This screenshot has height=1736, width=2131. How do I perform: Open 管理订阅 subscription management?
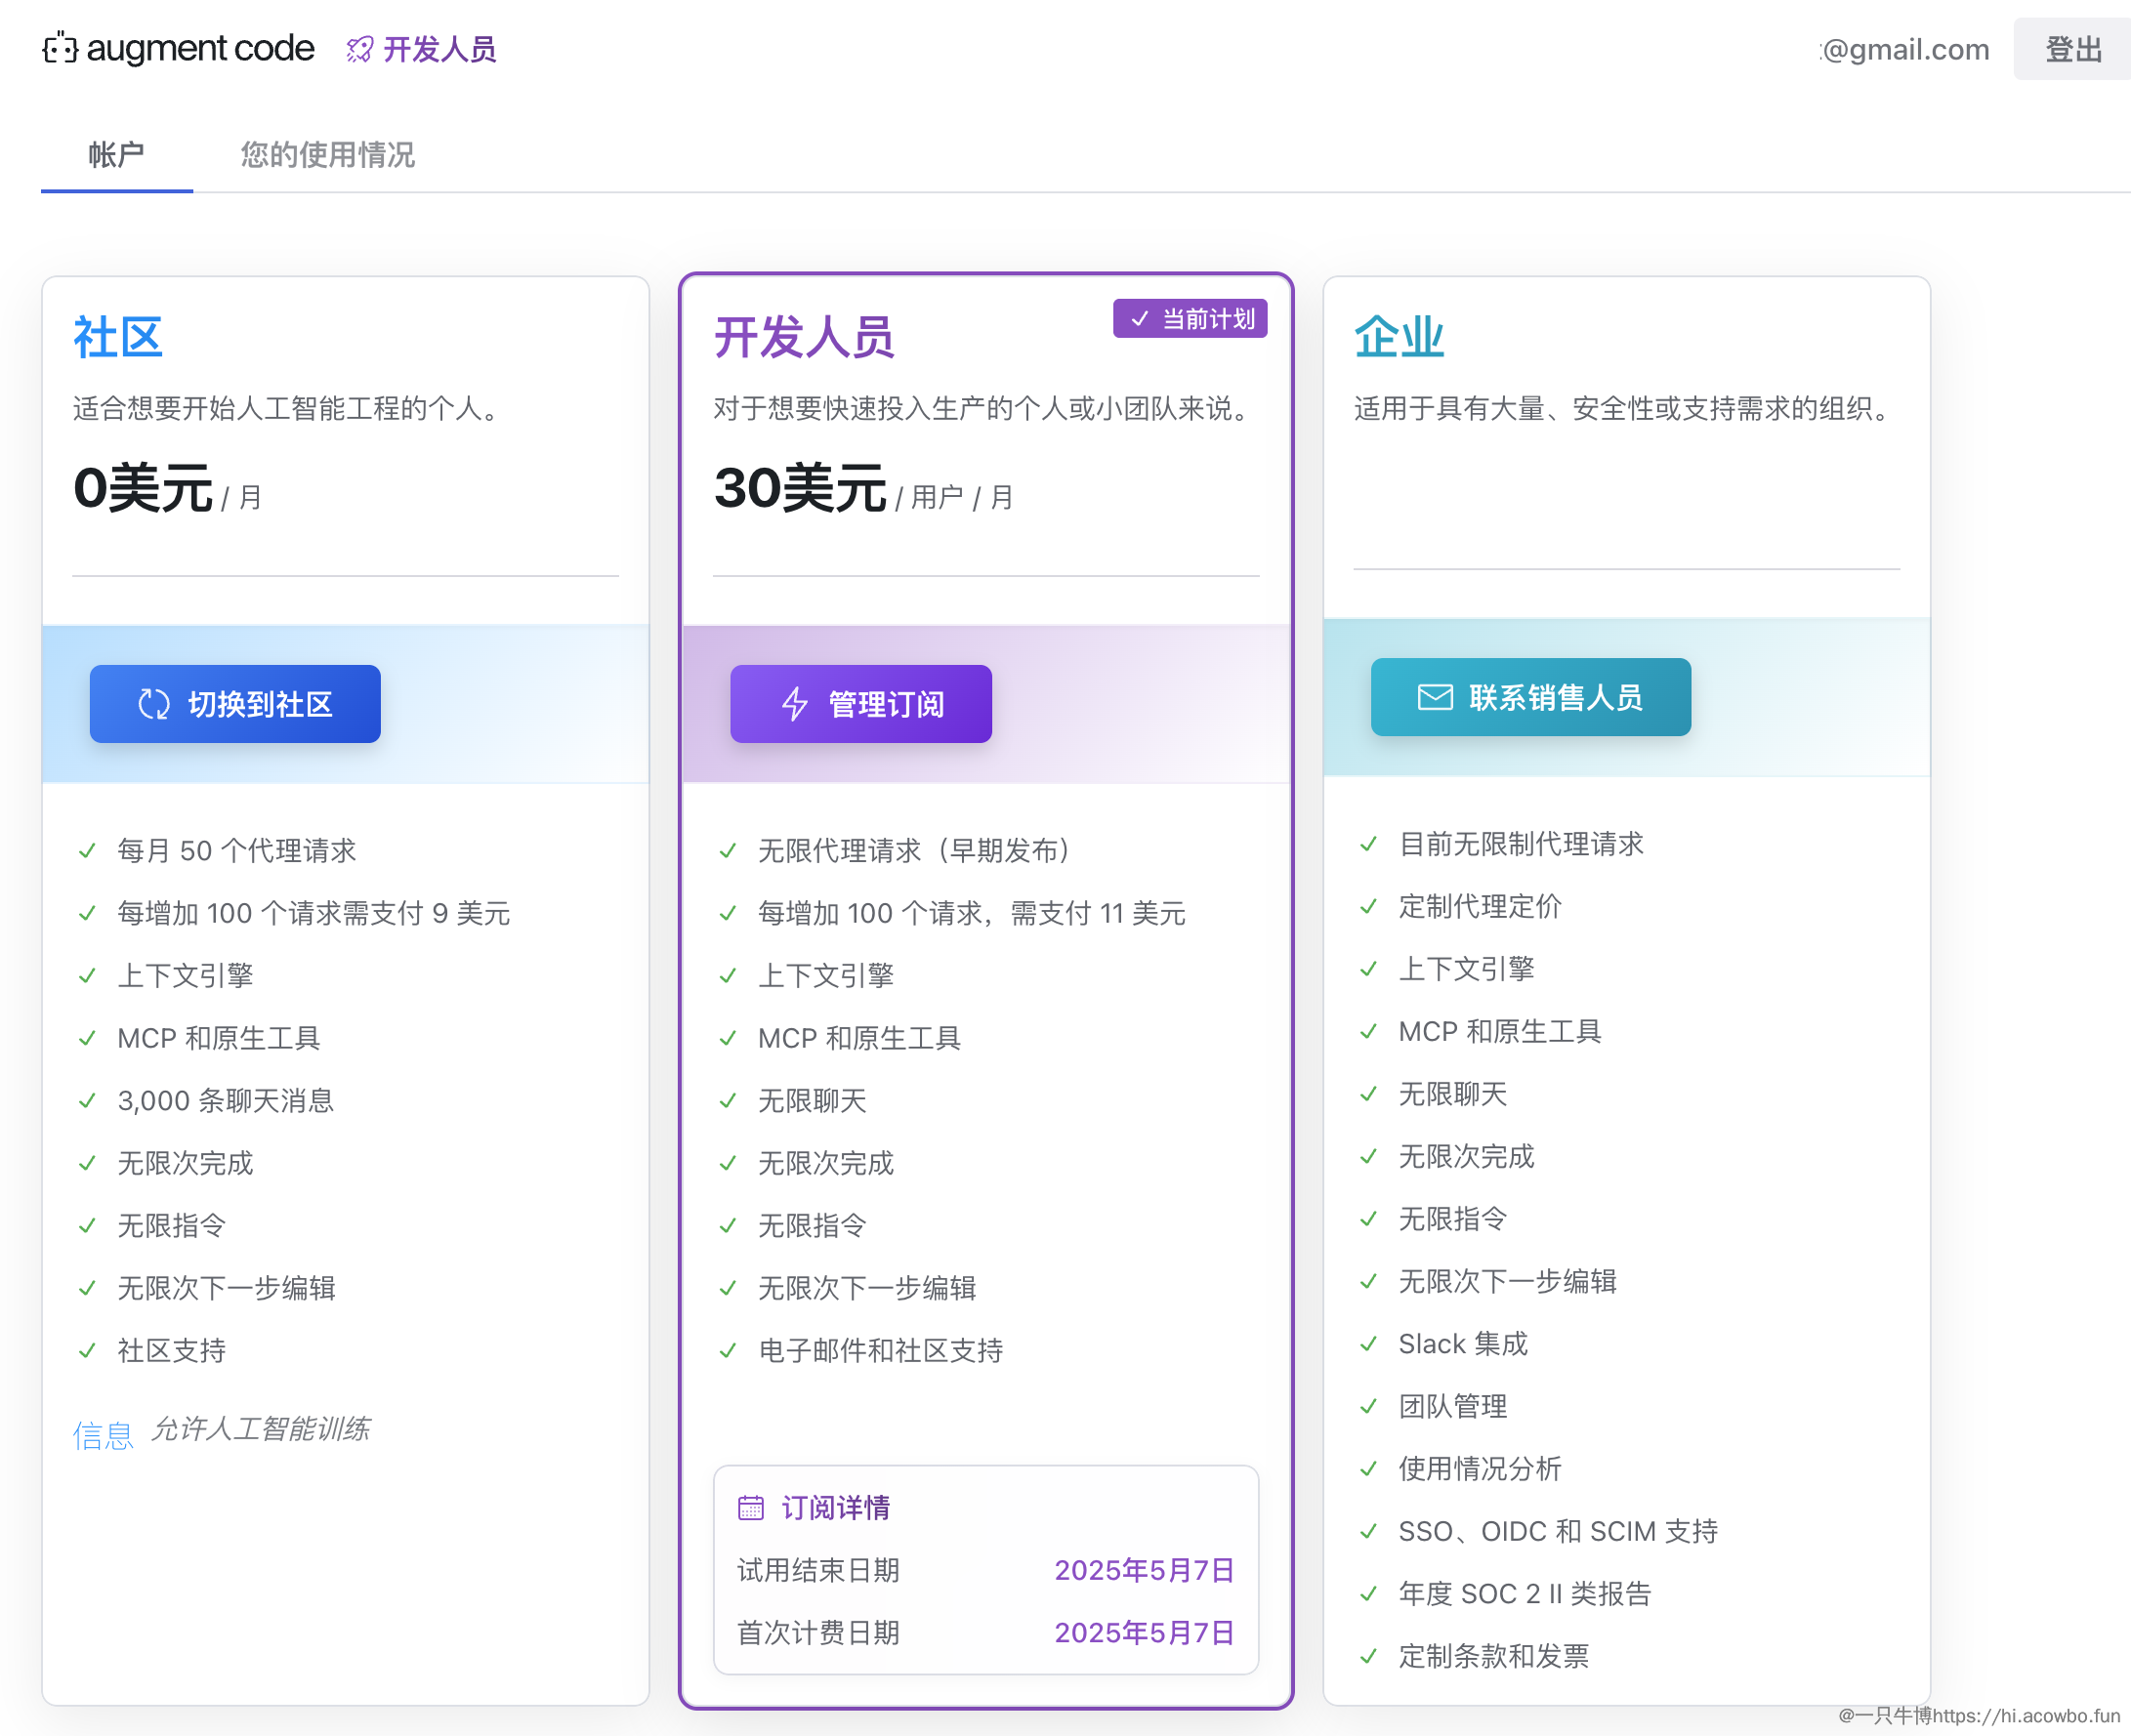point(861,704)
